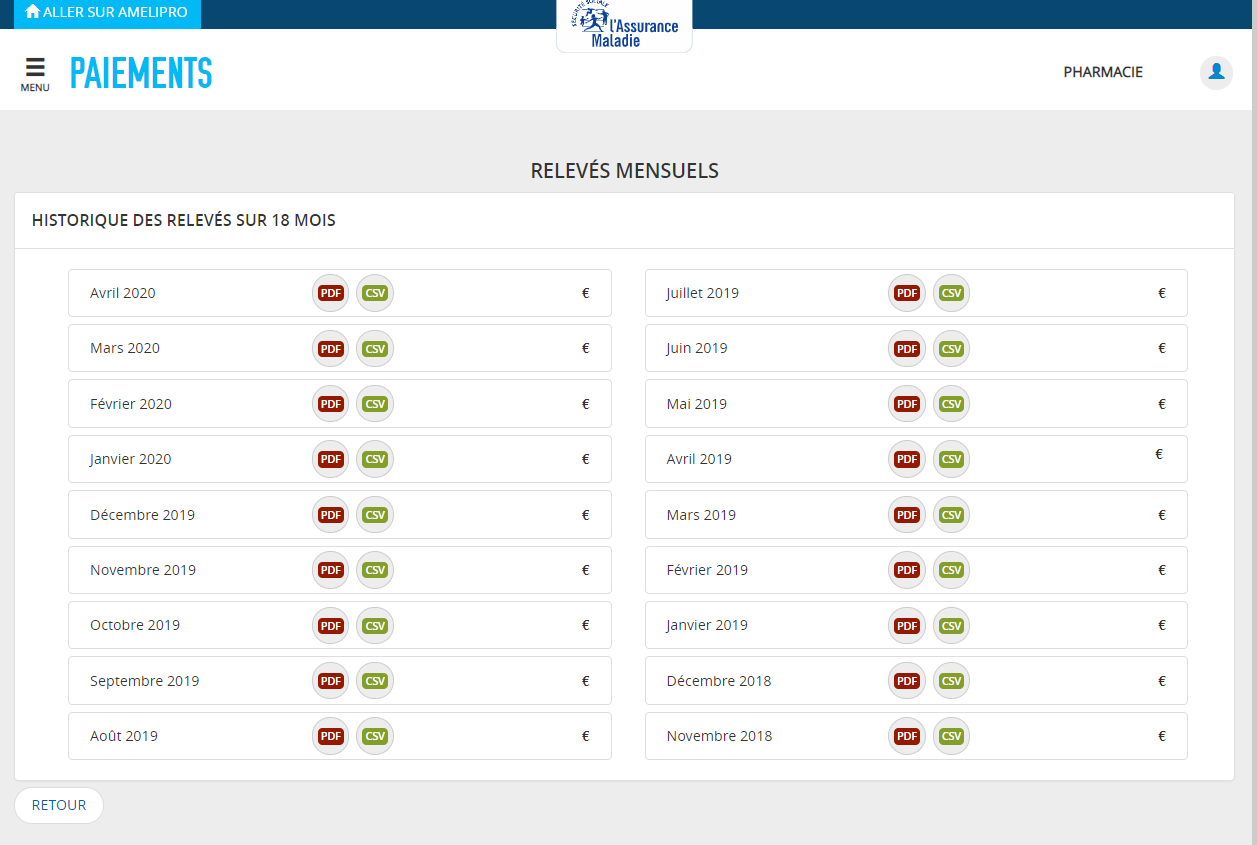This screenshot has height=845, width=1257.
Task: Open the Janvier 2020 PDF statement
Action: (x=331, y=459)
